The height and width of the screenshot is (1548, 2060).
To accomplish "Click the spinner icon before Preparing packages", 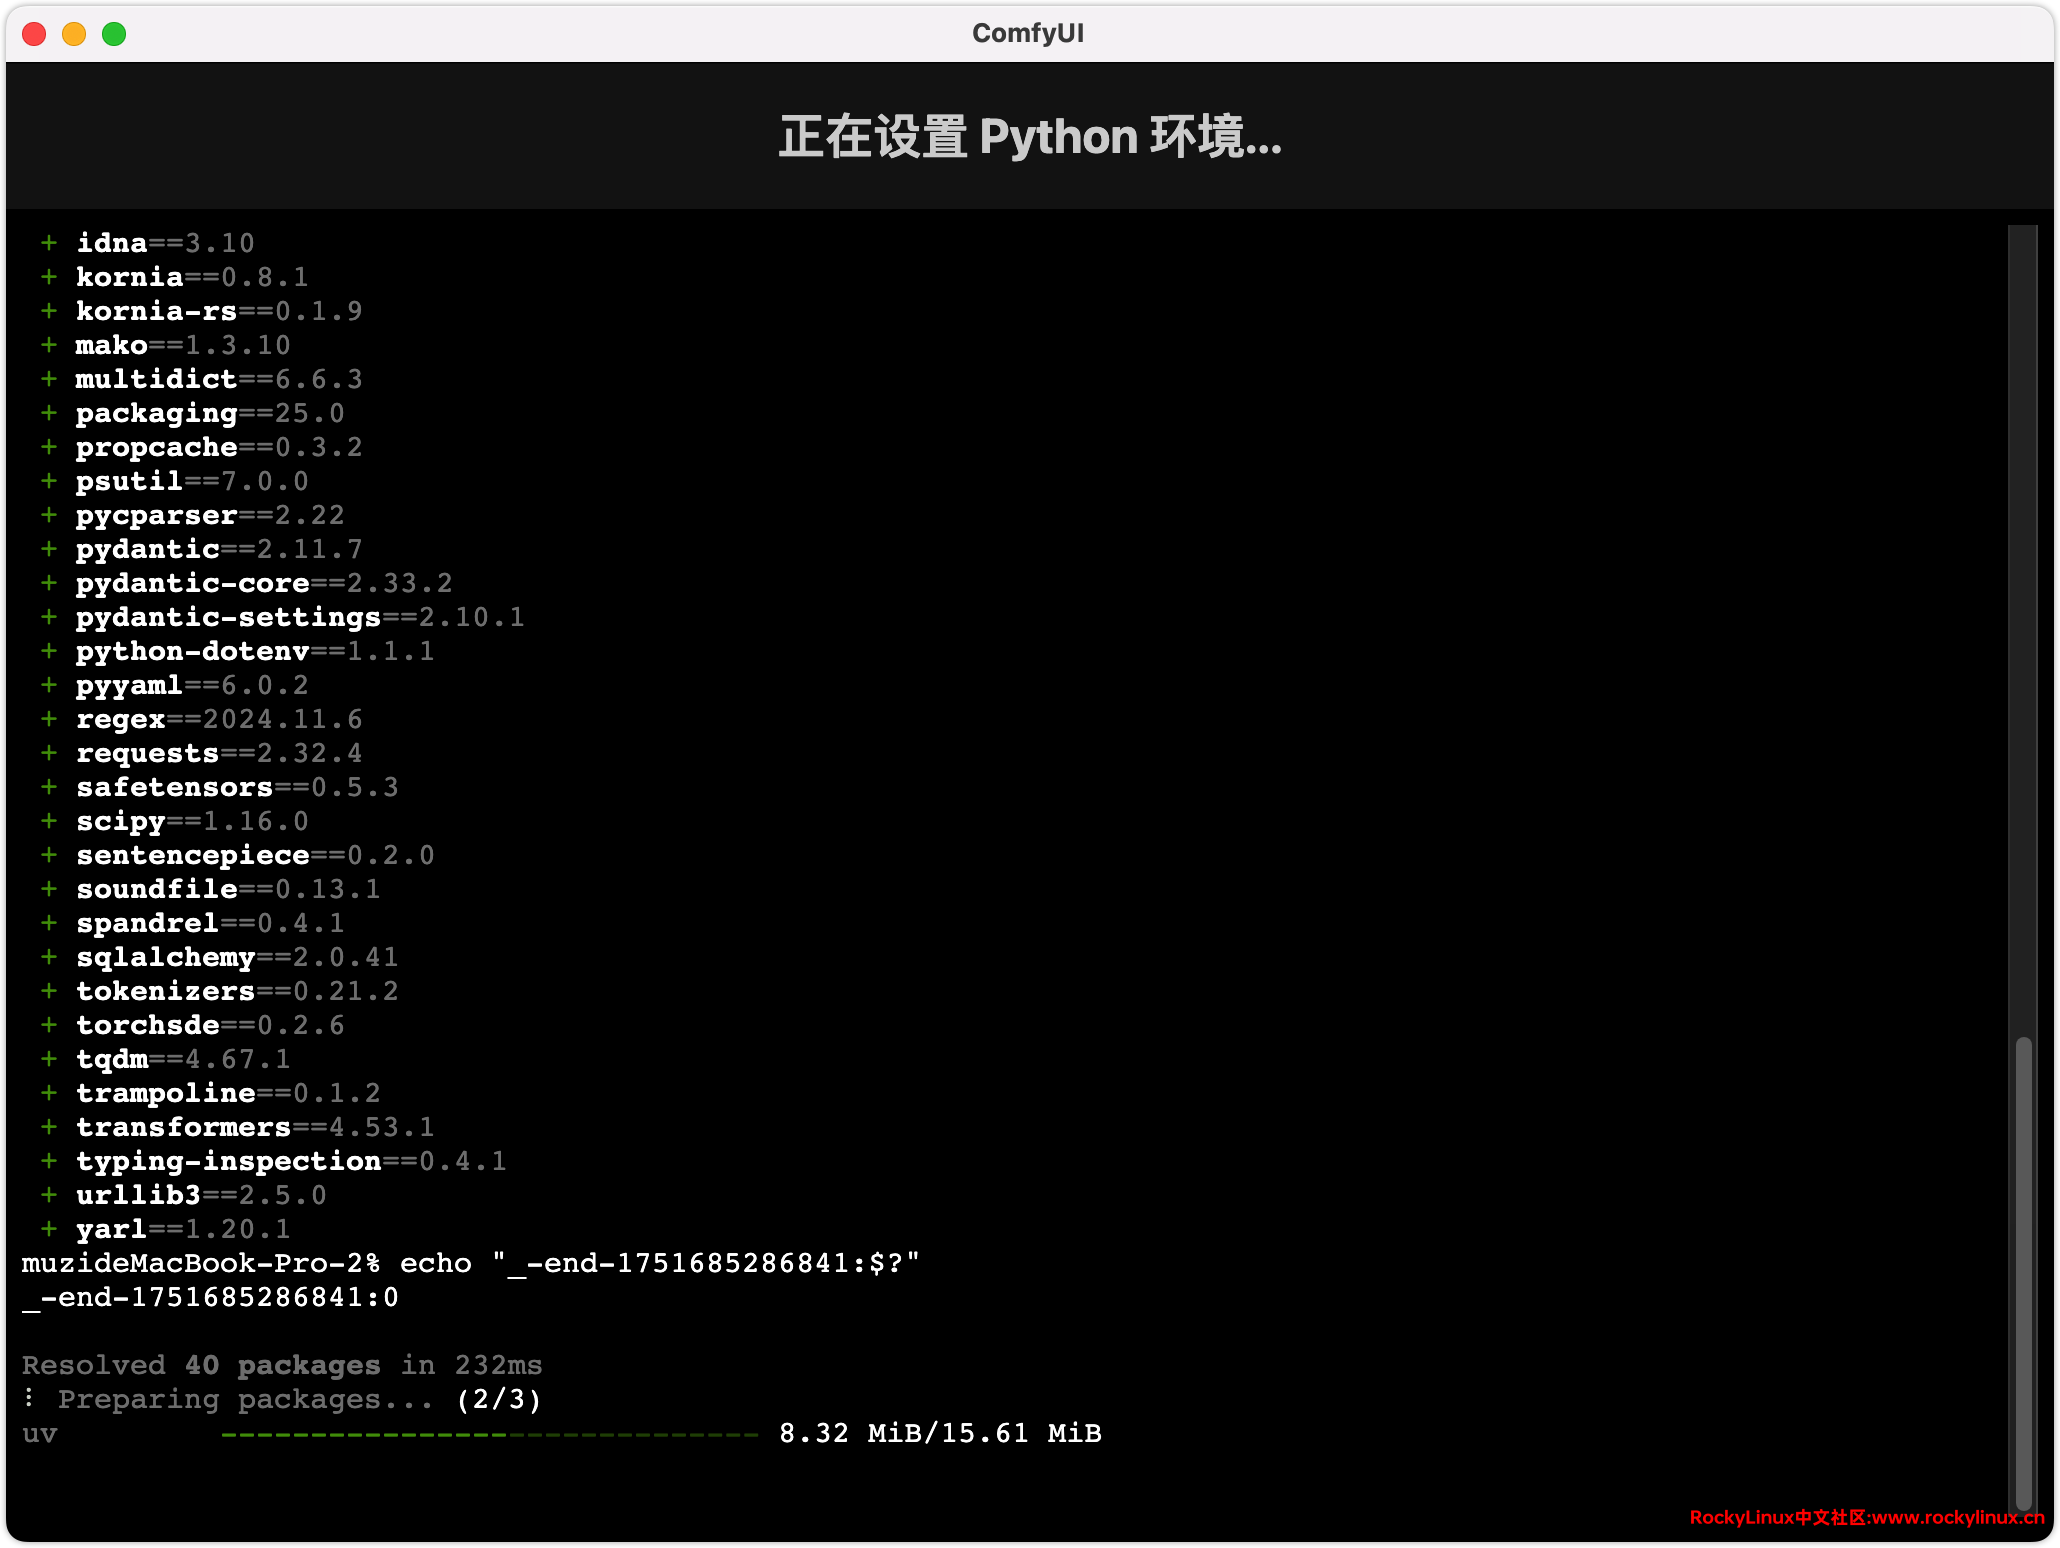I will point(30,1397).
